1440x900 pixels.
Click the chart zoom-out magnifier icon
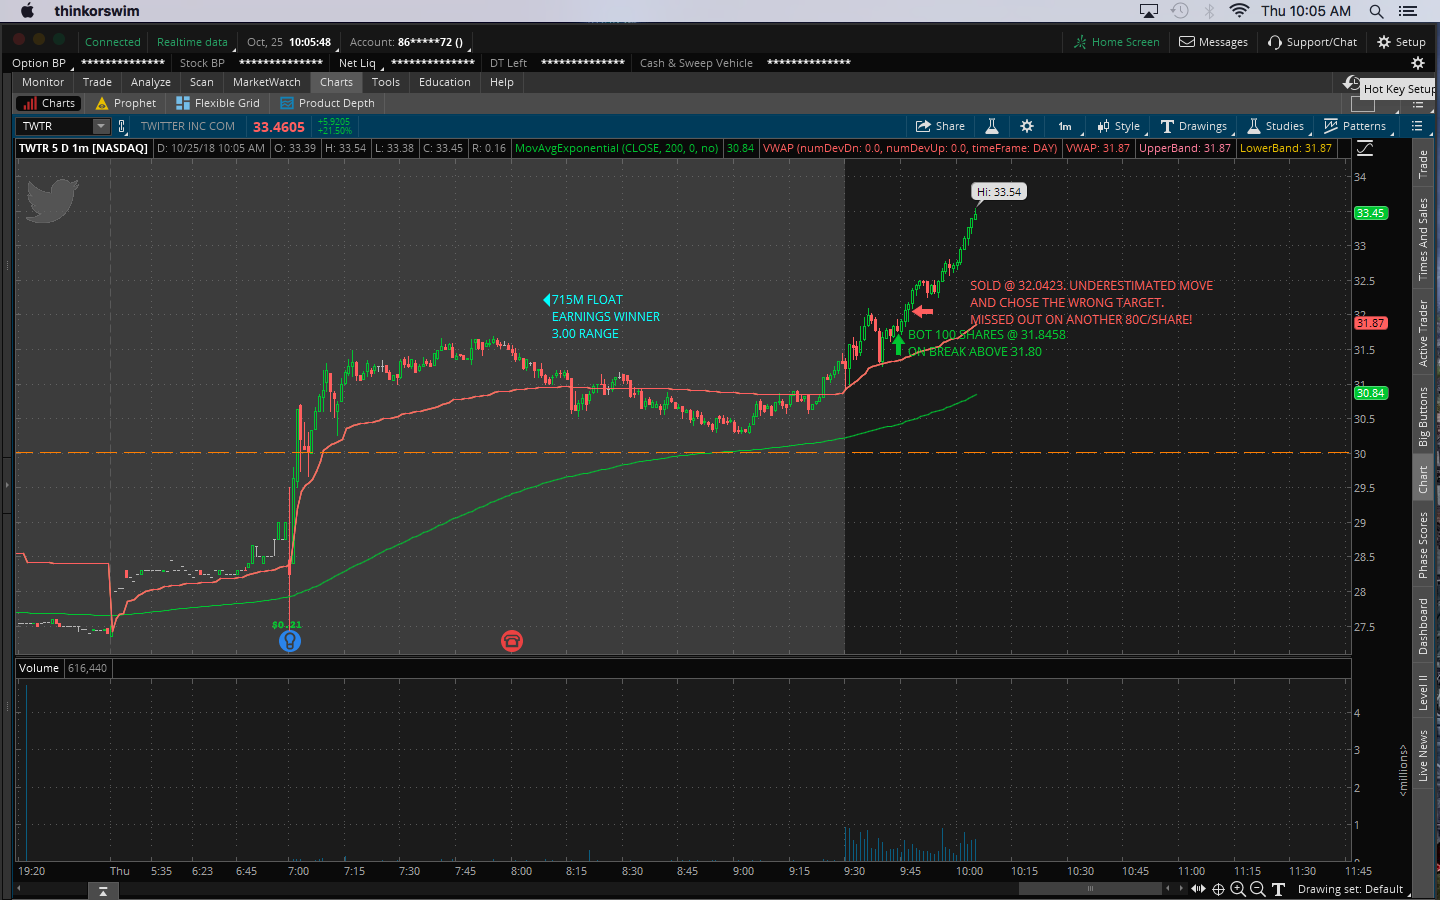(x=1258, y=889)
